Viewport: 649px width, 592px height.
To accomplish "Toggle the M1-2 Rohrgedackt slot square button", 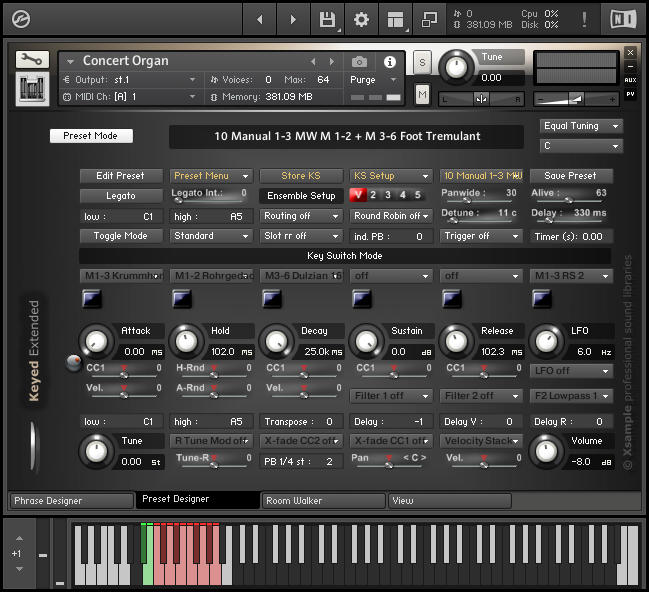I will [x=182, y=299].
